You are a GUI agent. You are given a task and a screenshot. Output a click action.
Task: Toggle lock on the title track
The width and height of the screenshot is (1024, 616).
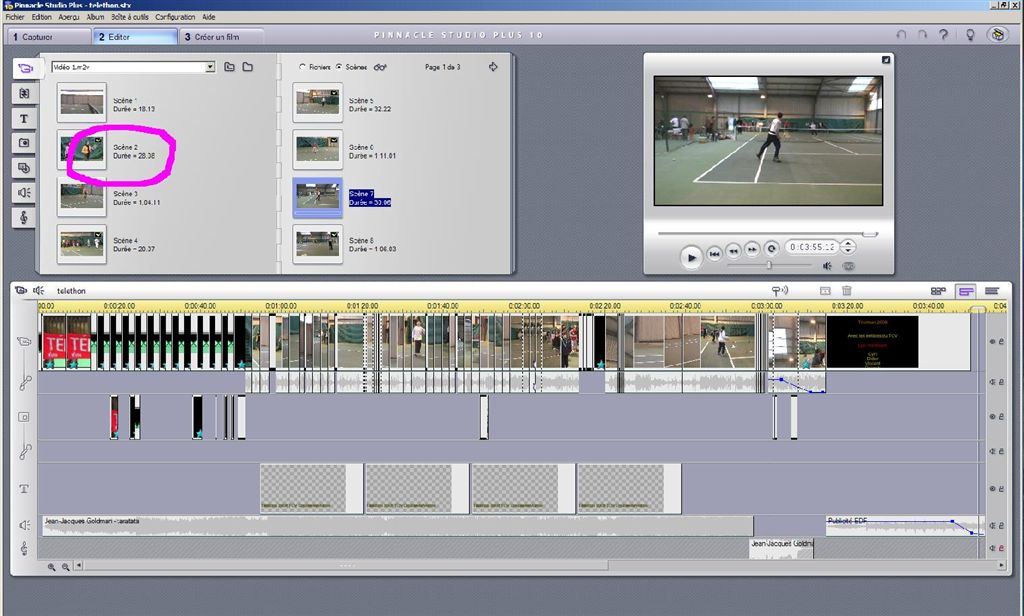click(1001, 489)
